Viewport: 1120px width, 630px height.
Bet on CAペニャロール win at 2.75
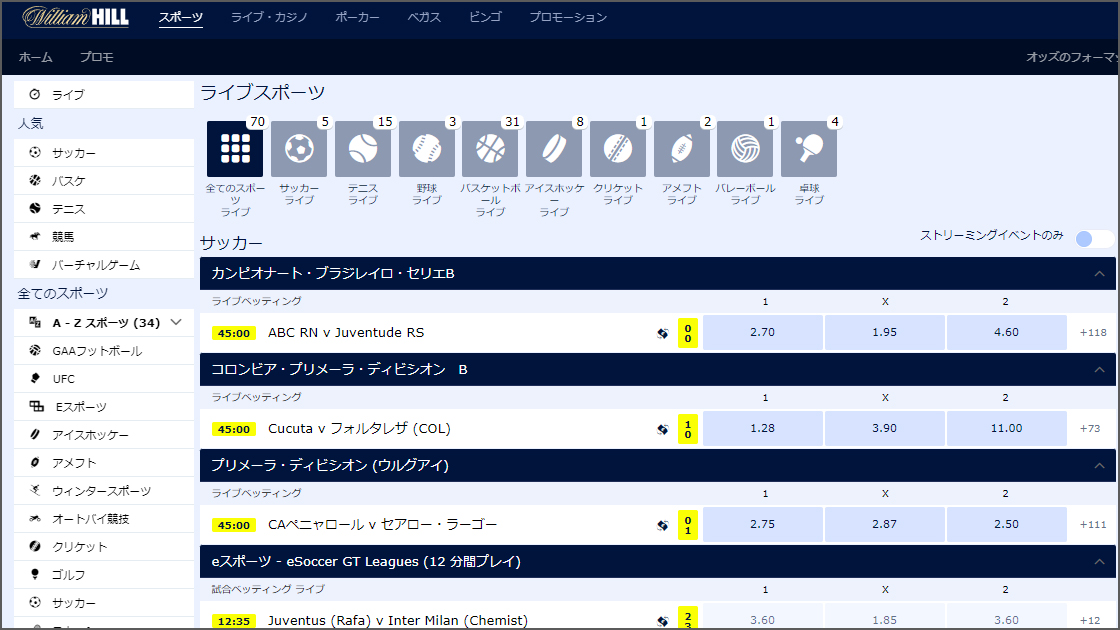(763, 525)
